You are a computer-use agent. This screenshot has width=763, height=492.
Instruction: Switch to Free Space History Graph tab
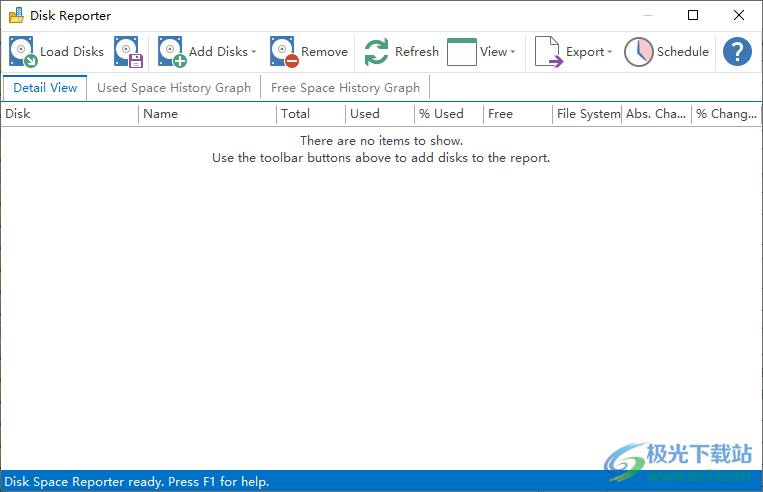pos(345,88)
